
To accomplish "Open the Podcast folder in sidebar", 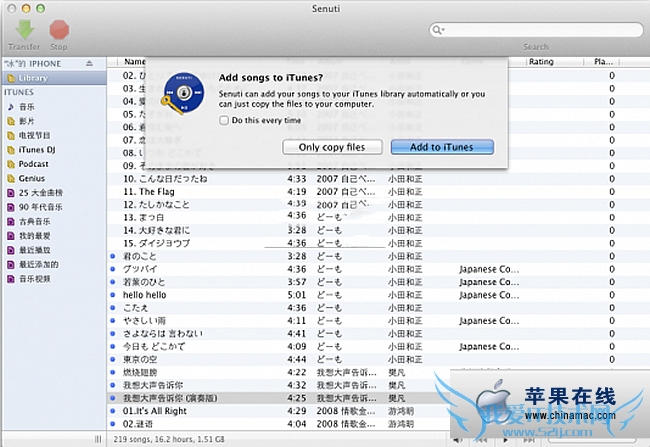I will (33, 163).
